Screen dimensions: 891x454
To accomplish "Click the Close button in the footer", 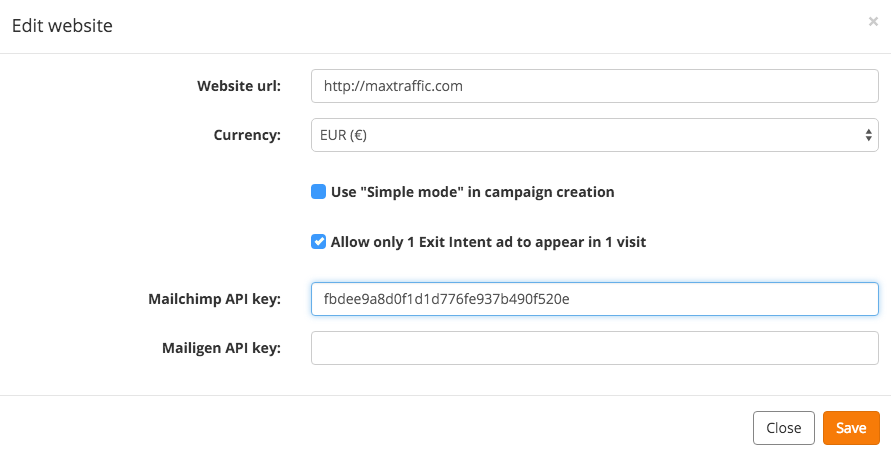I will (784, 428).
